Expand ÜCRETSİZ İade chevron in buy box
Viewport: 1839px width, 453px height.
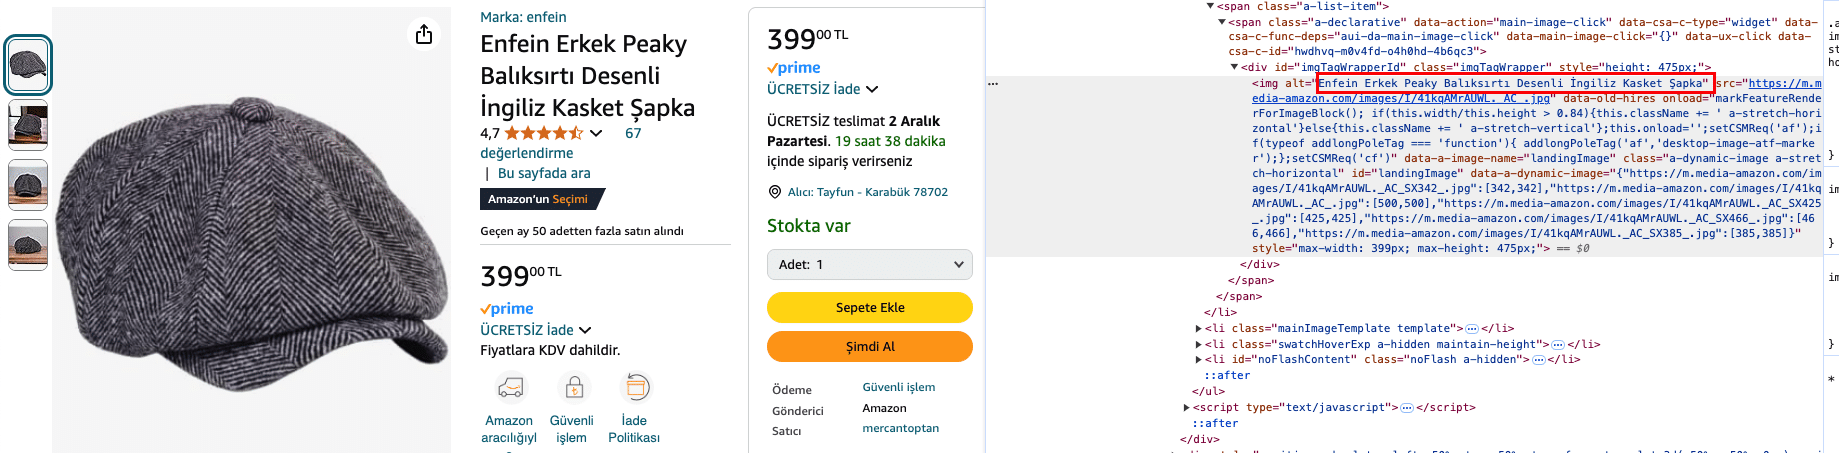[872, 90]
